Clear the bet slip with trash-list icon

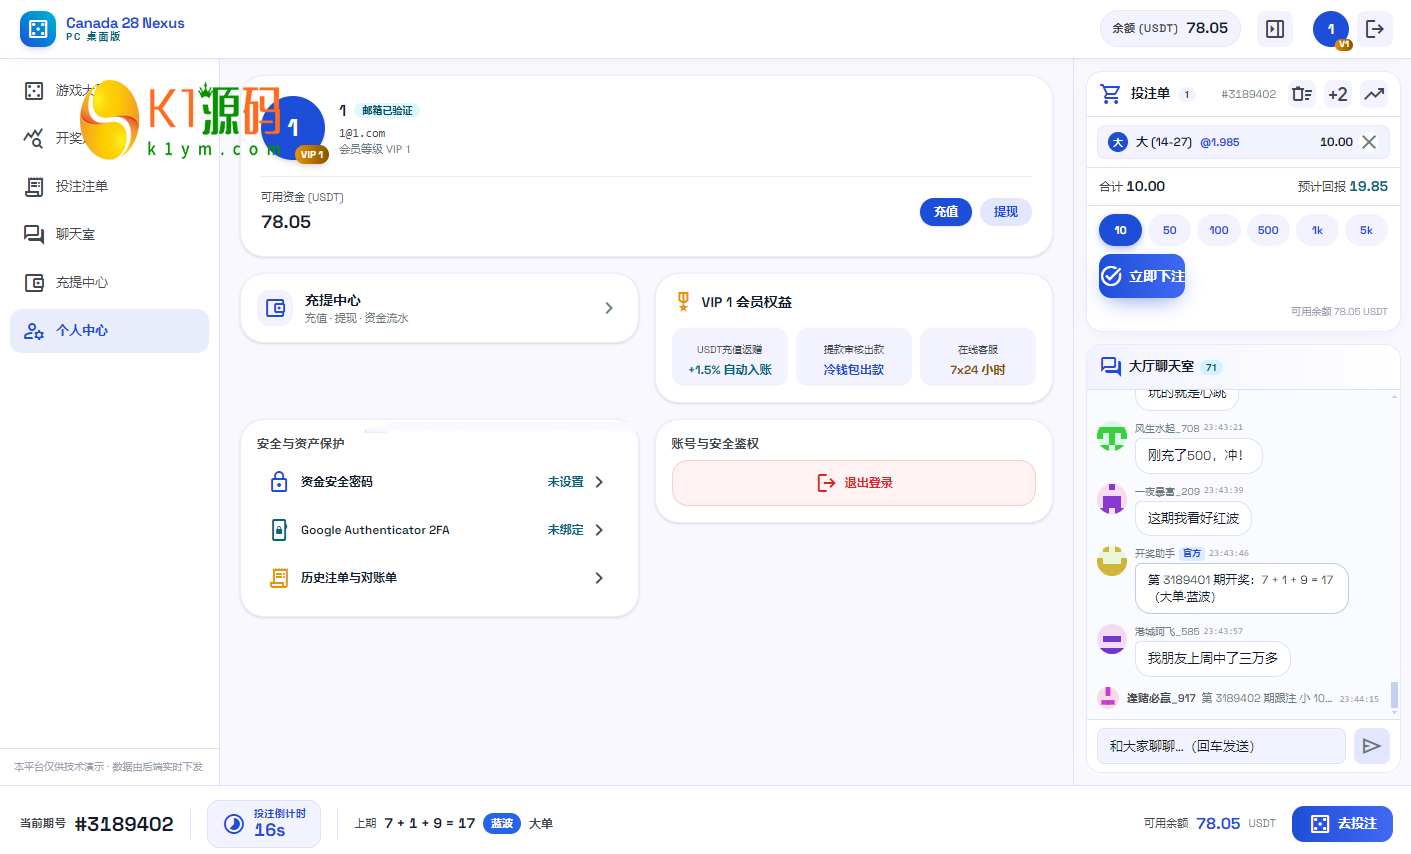coord(1302,94)
